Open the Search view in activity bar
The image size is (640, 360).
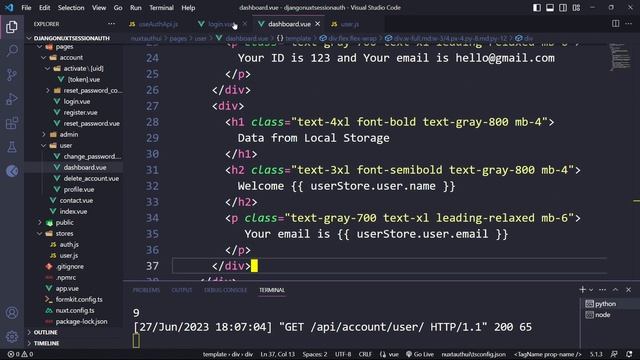(12, 51)
